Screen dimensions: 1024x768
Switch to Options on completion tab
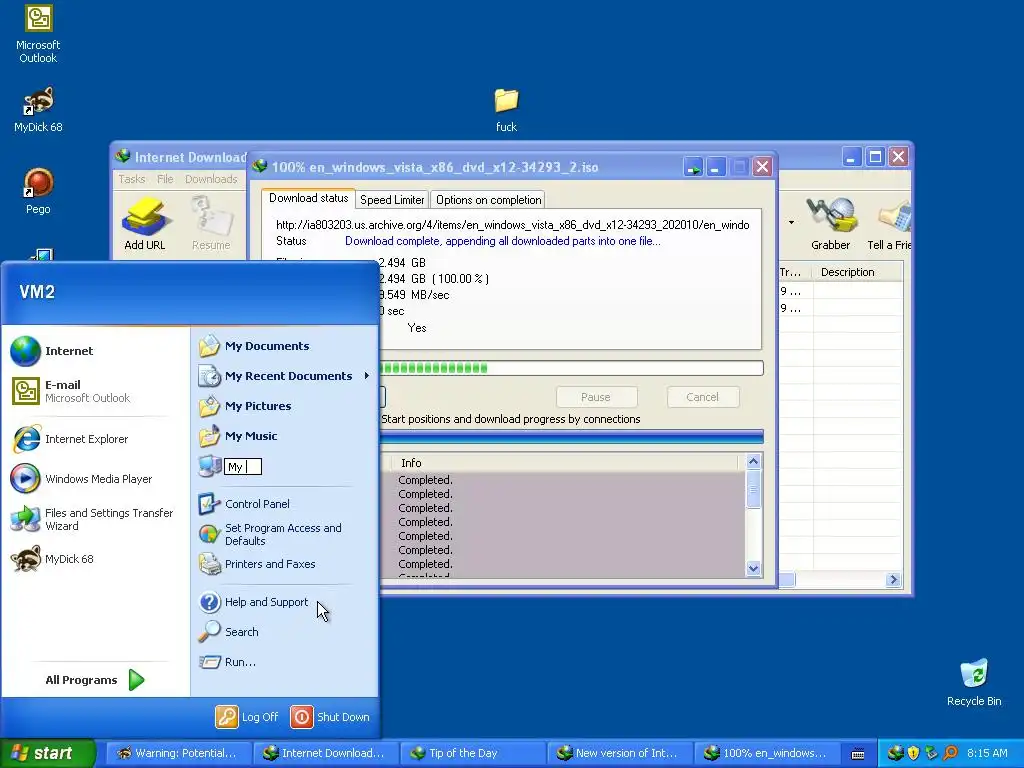(x=488, y=200)
